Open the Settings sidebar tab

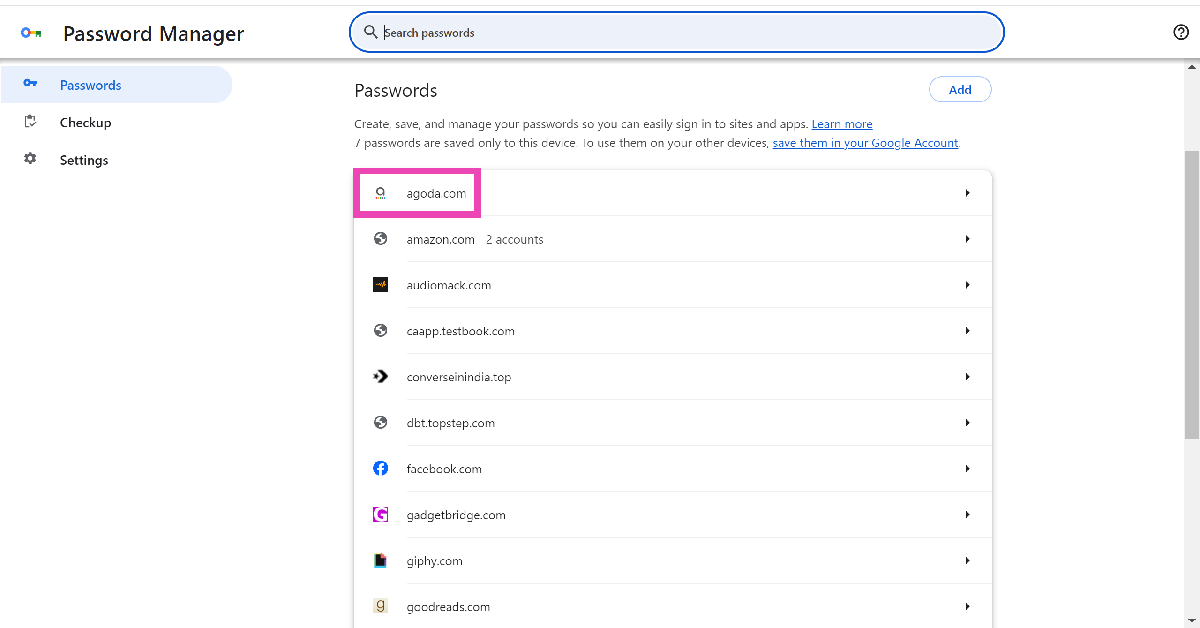[83, 160]
